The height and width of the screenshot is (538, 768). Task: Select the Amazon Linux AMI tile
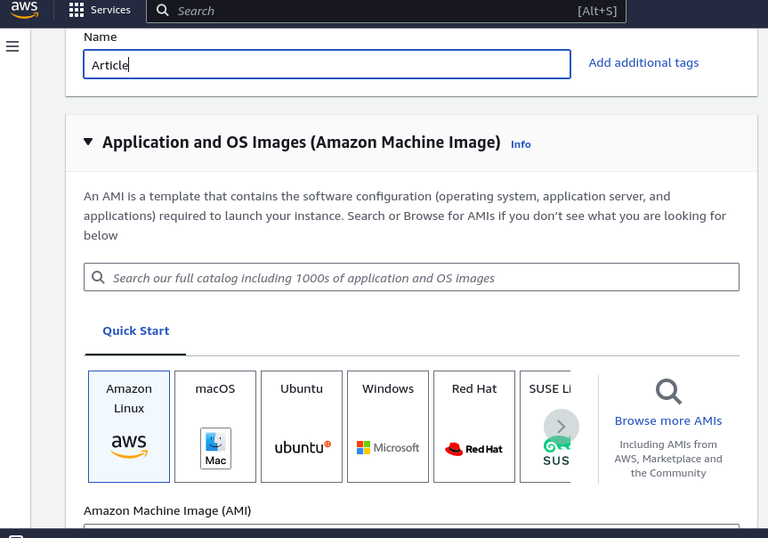(x=129, y=426)
